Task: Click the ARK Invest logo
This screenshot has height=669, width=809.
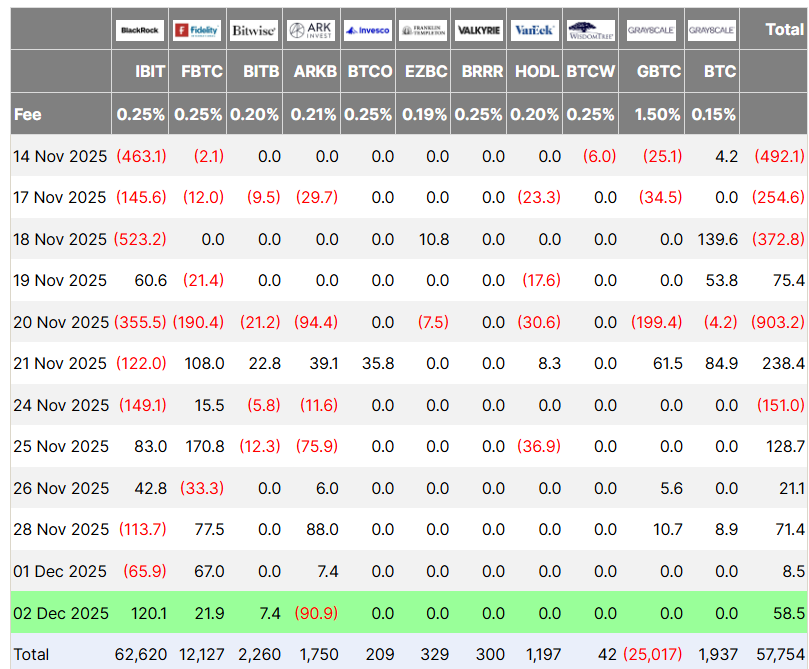Action: coord(311,30)
